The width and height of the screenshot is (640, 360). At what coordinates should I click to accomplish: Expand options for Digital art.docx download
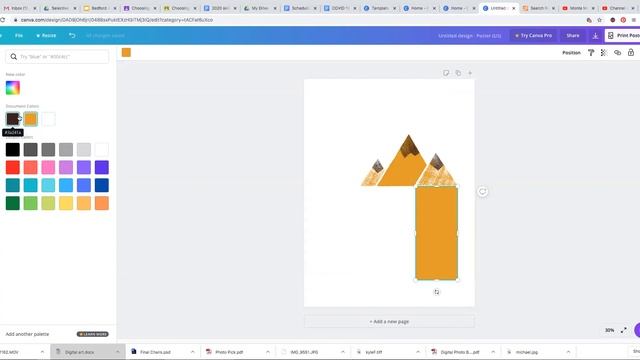[118, 352]
